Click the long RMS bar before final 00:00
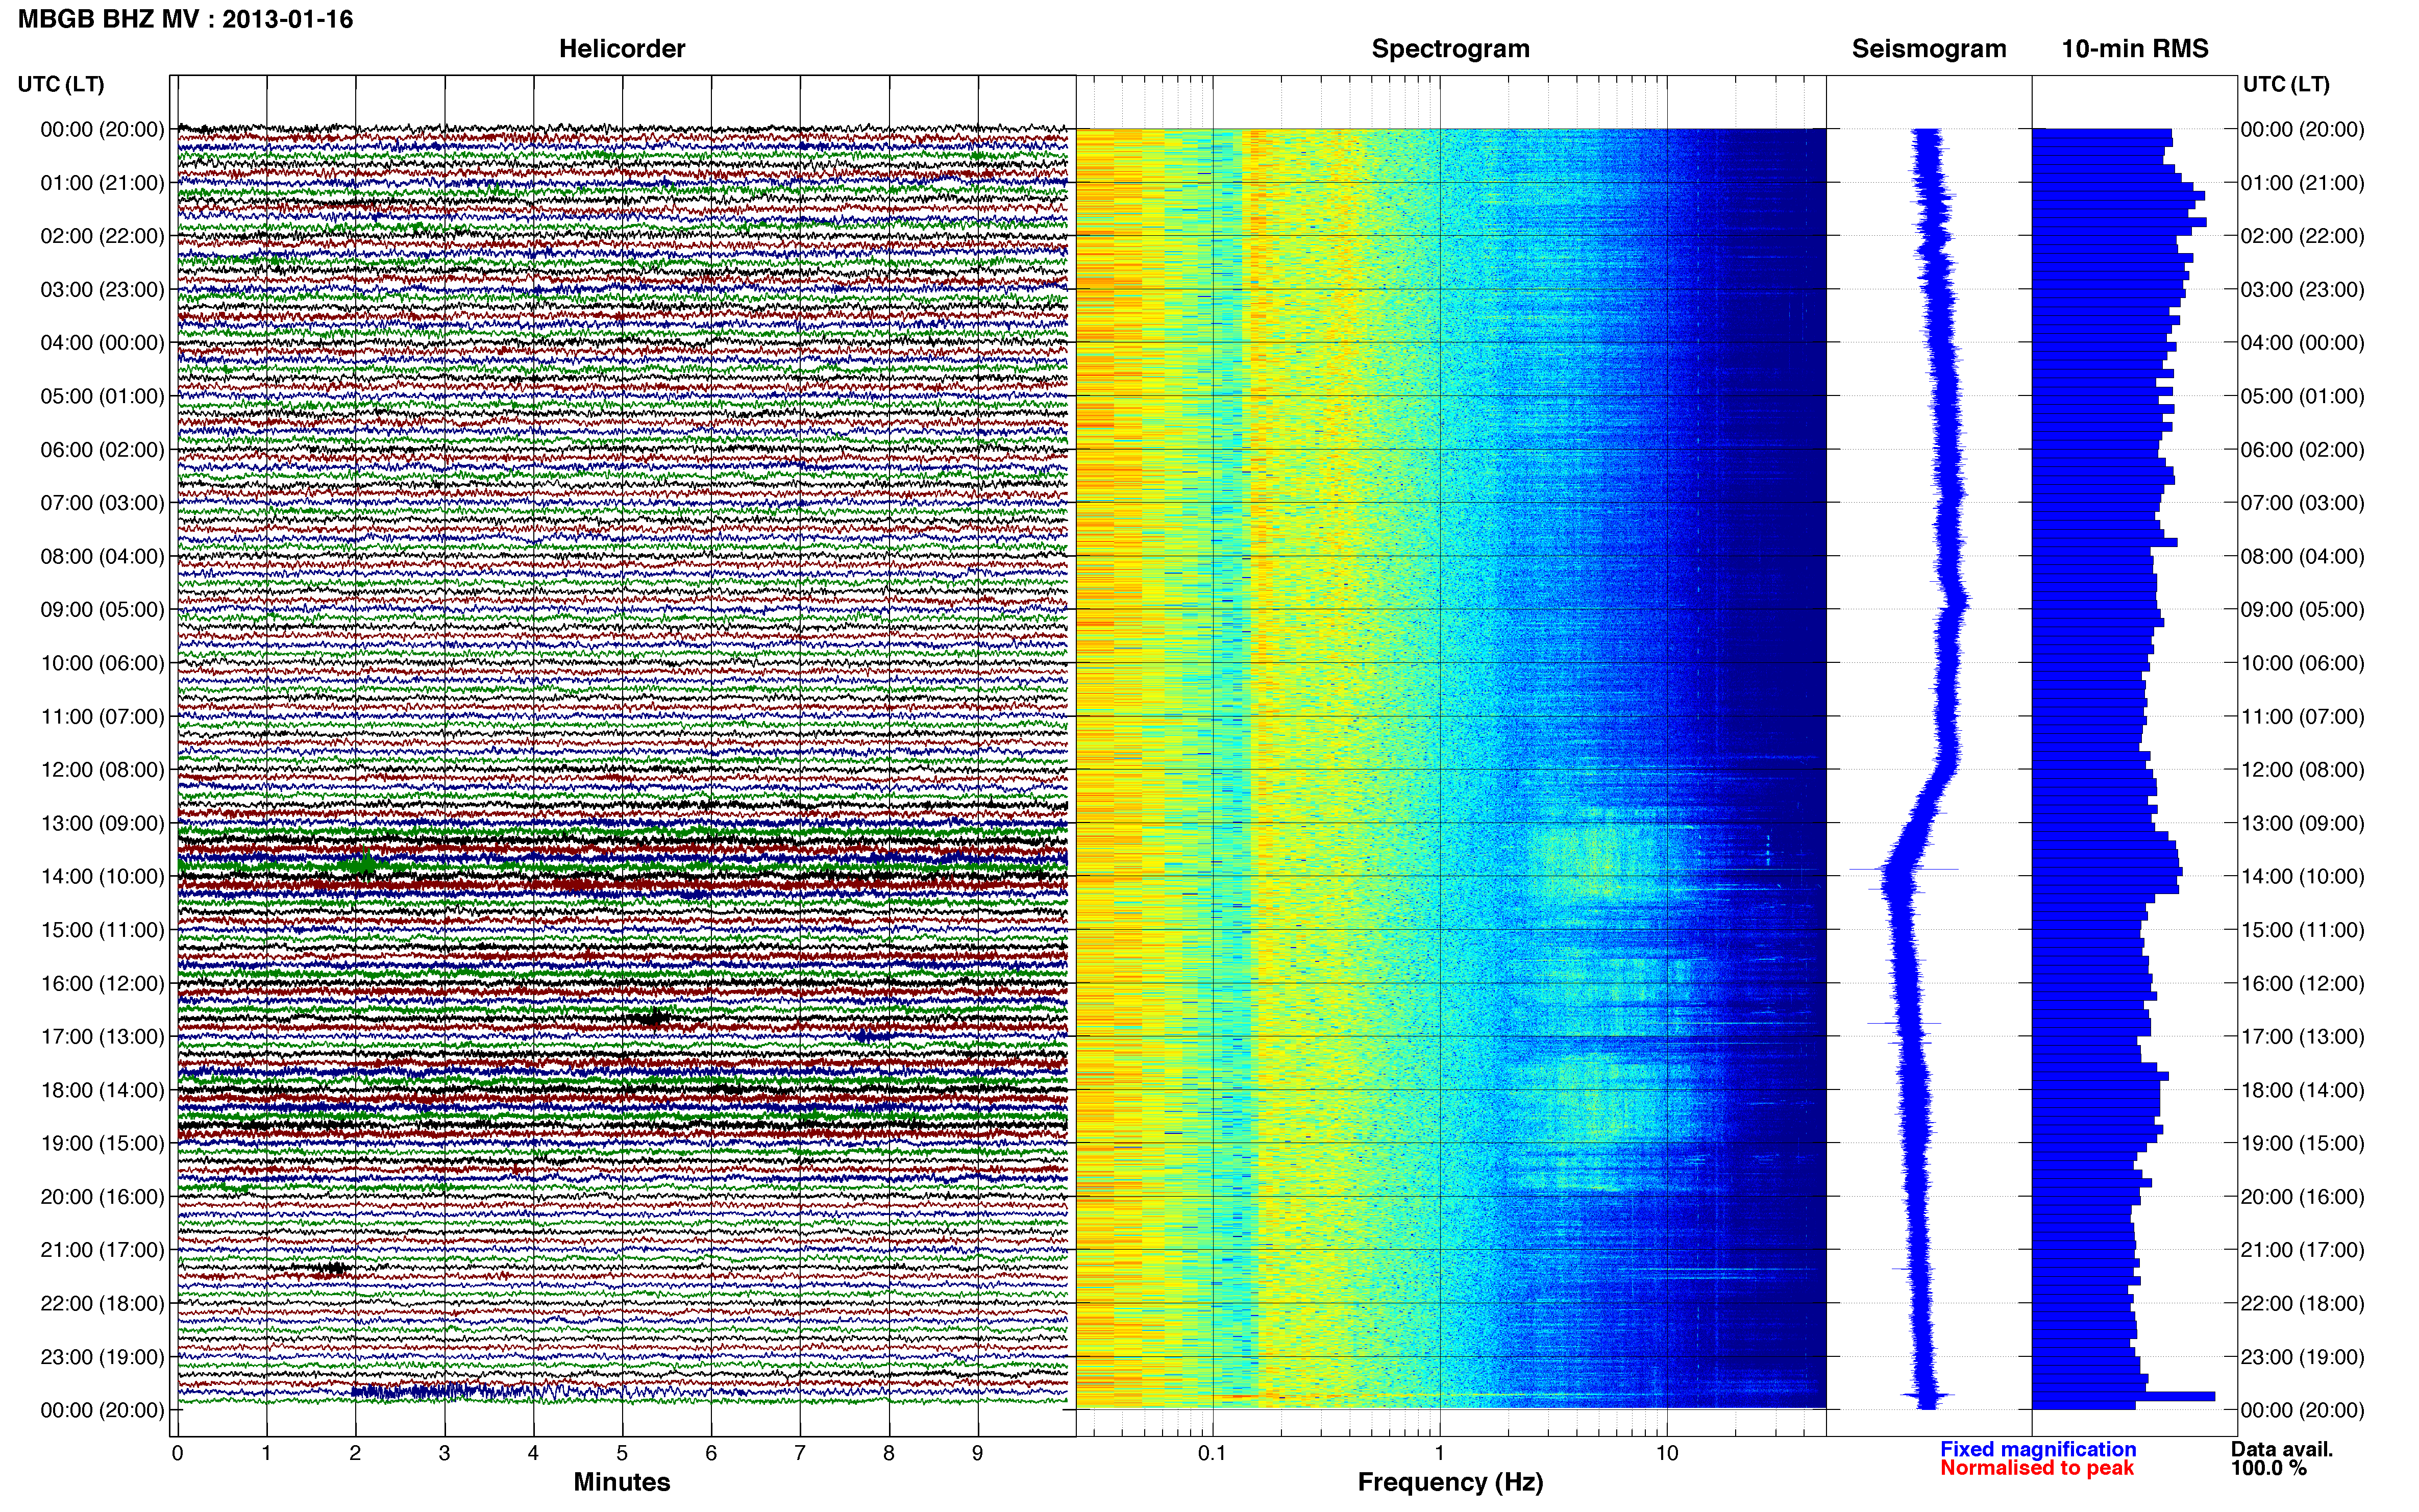This screenshot has width=2419, height=1512. [2124, 1396]
